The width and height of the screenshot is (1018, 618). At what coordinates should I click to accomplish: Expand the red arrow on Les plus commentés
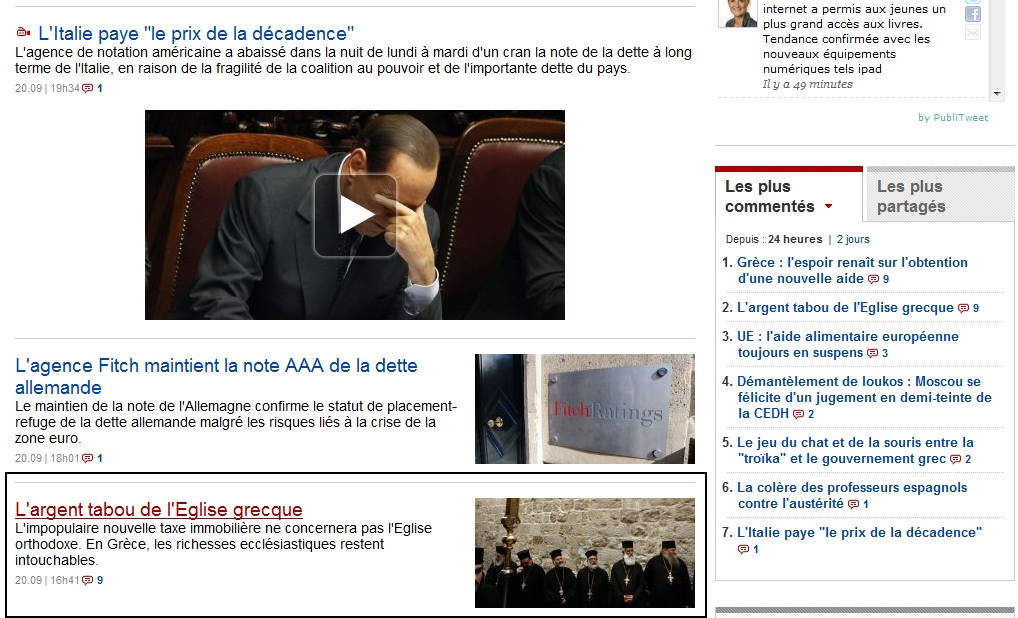[828, 207]
